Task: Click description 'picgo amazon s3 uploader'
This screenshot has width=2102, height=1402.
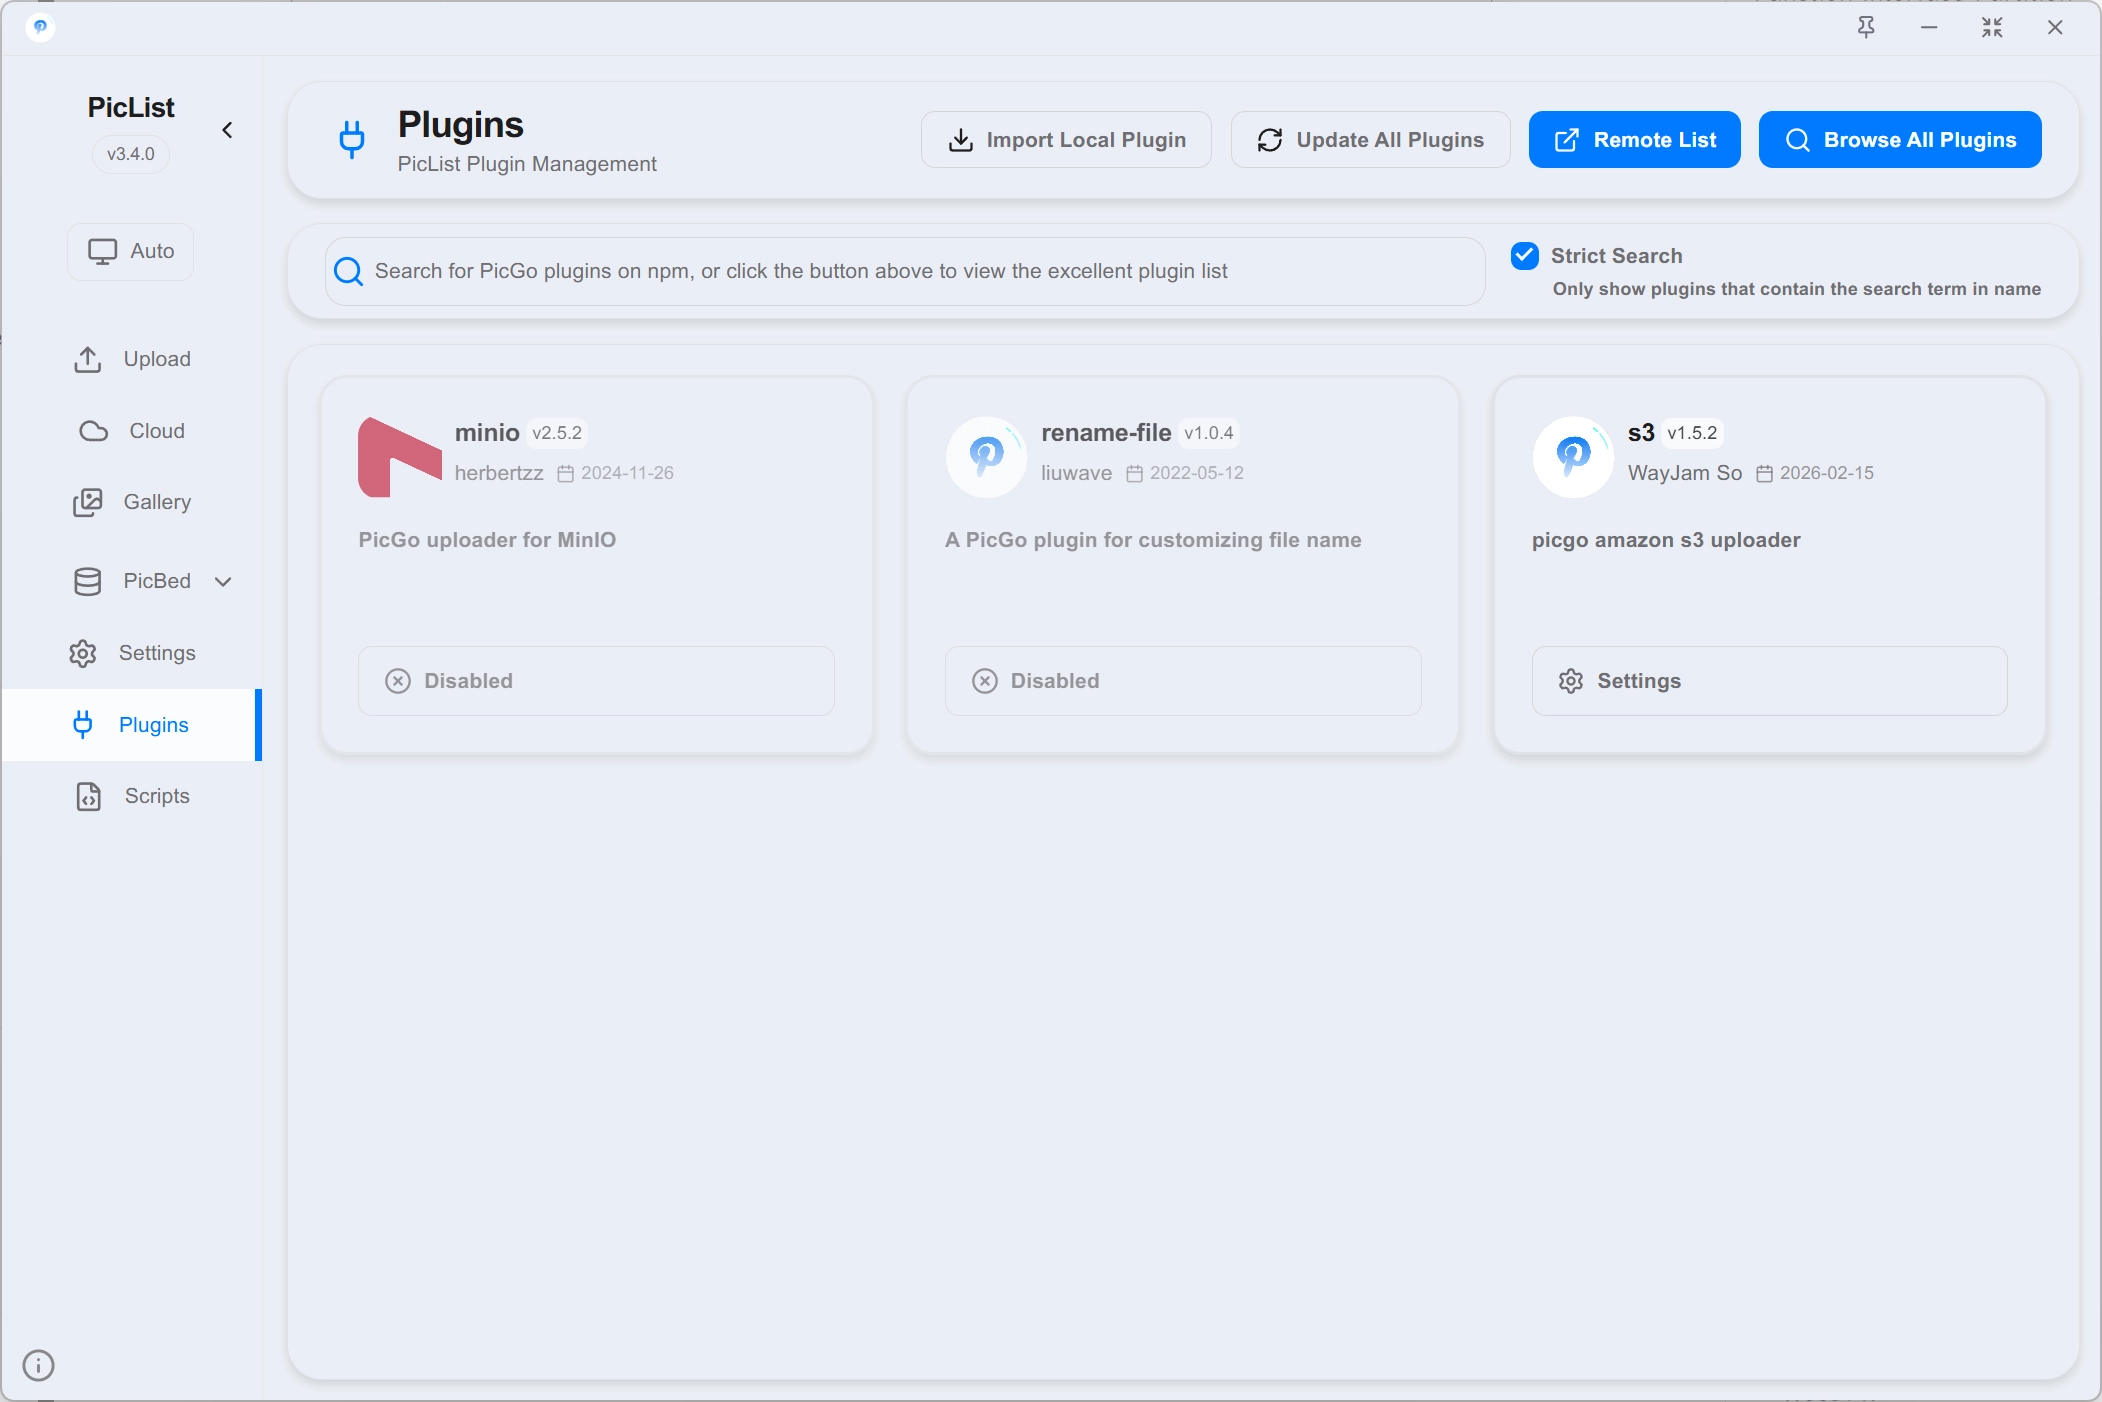Action: 1666,540
